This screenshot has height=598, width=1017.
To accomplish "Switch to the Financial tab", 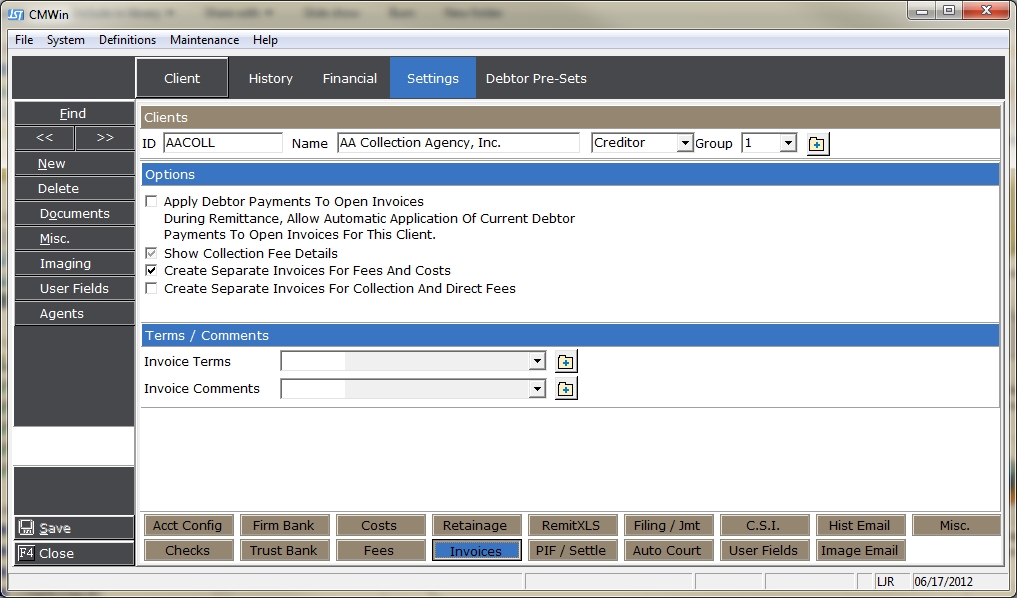I will click(349, 78).
